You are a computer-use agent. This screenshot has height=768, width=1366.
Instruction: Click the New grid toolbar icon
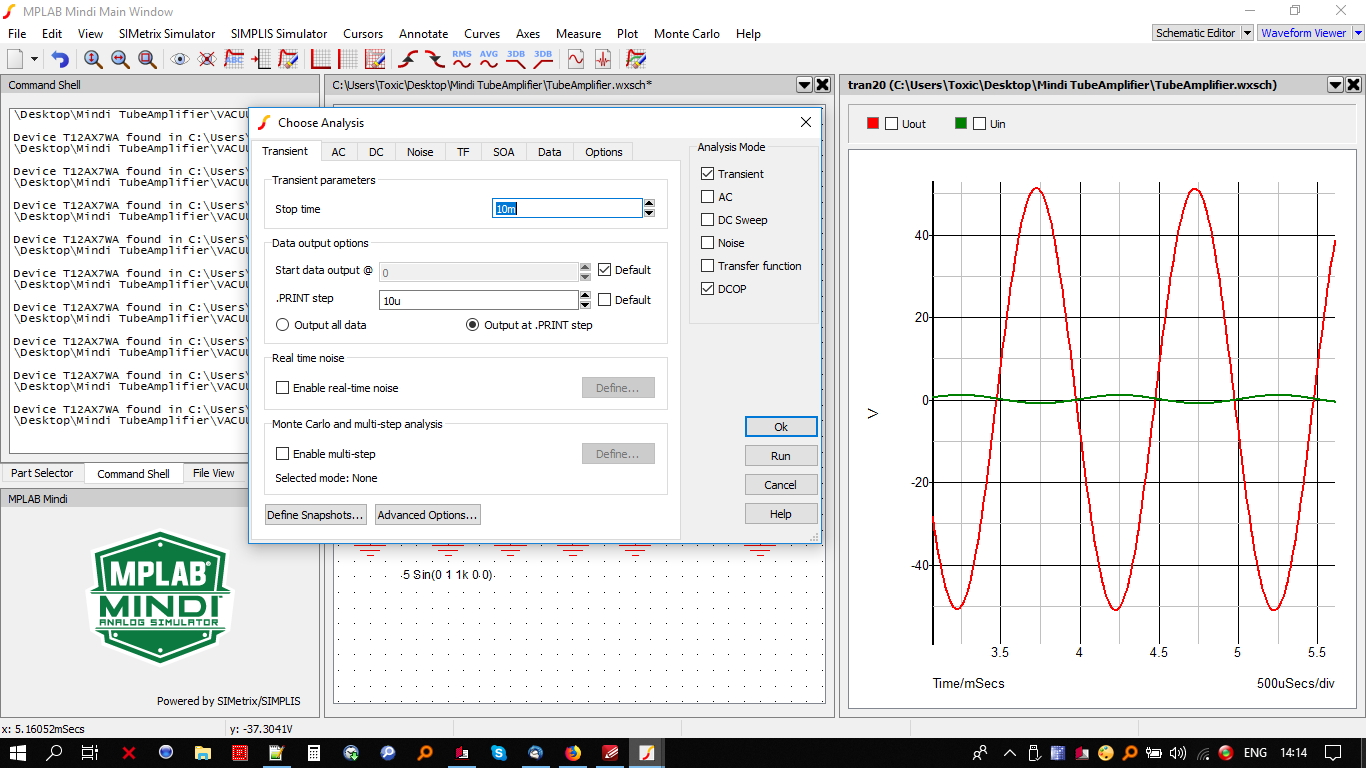click(321, 59)
